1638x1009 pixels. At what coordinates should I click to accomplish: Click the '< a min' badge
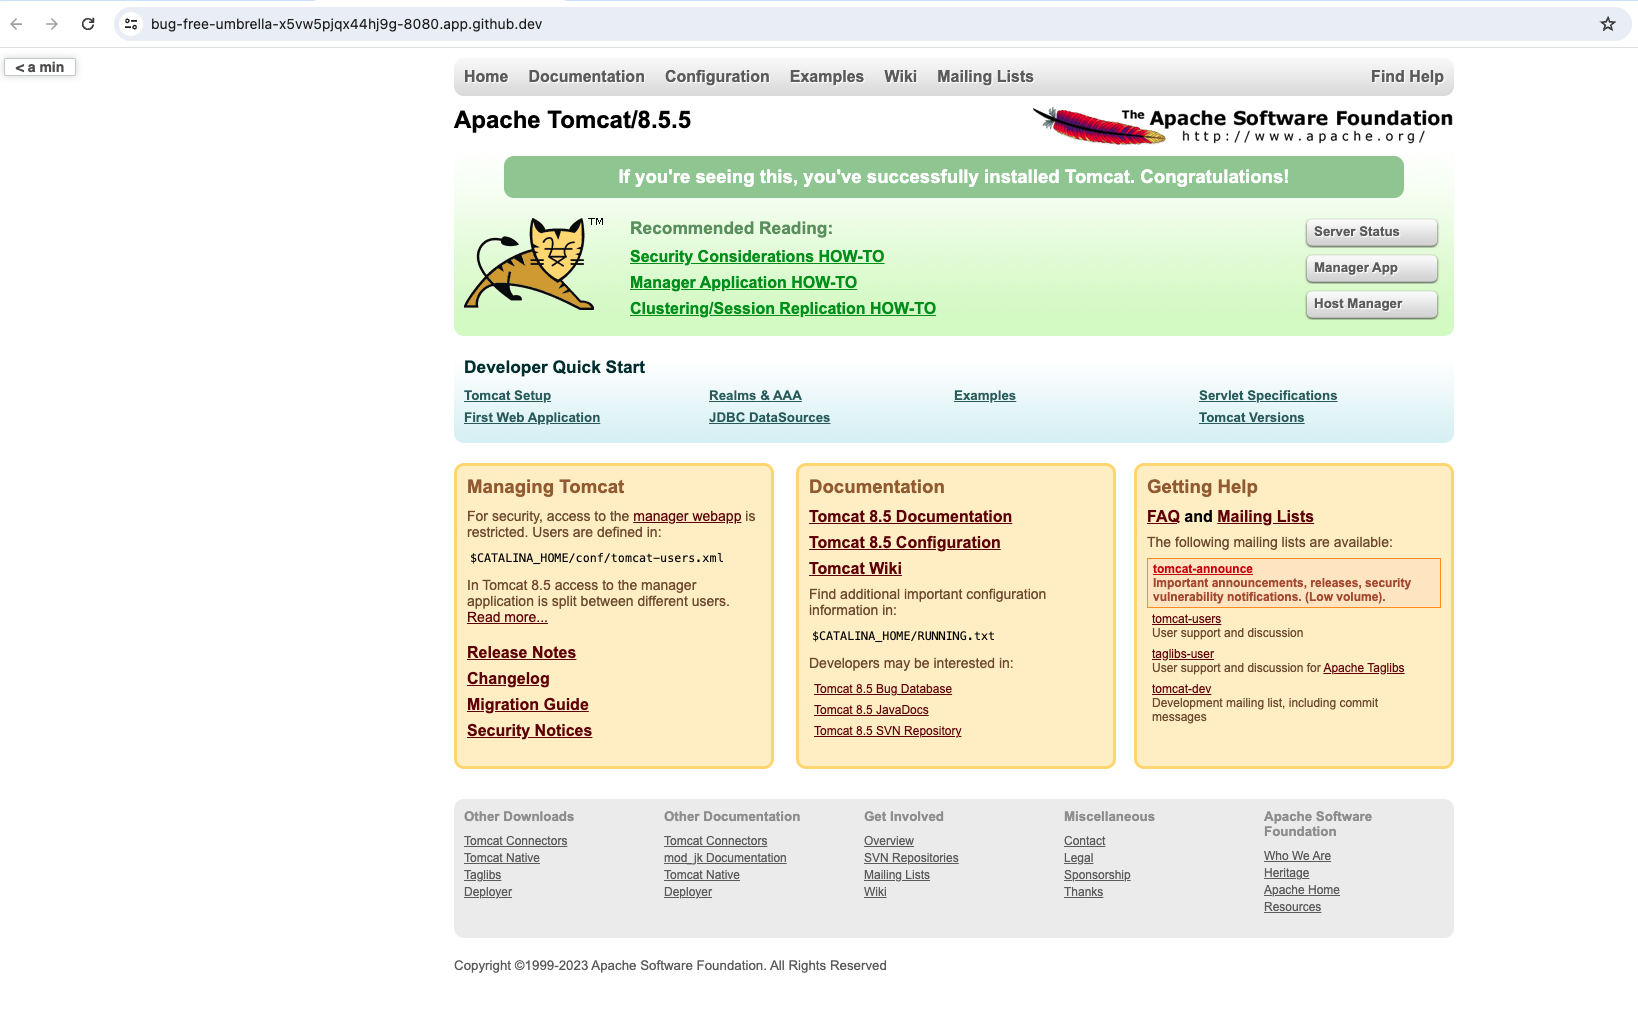tap(40, 67)
